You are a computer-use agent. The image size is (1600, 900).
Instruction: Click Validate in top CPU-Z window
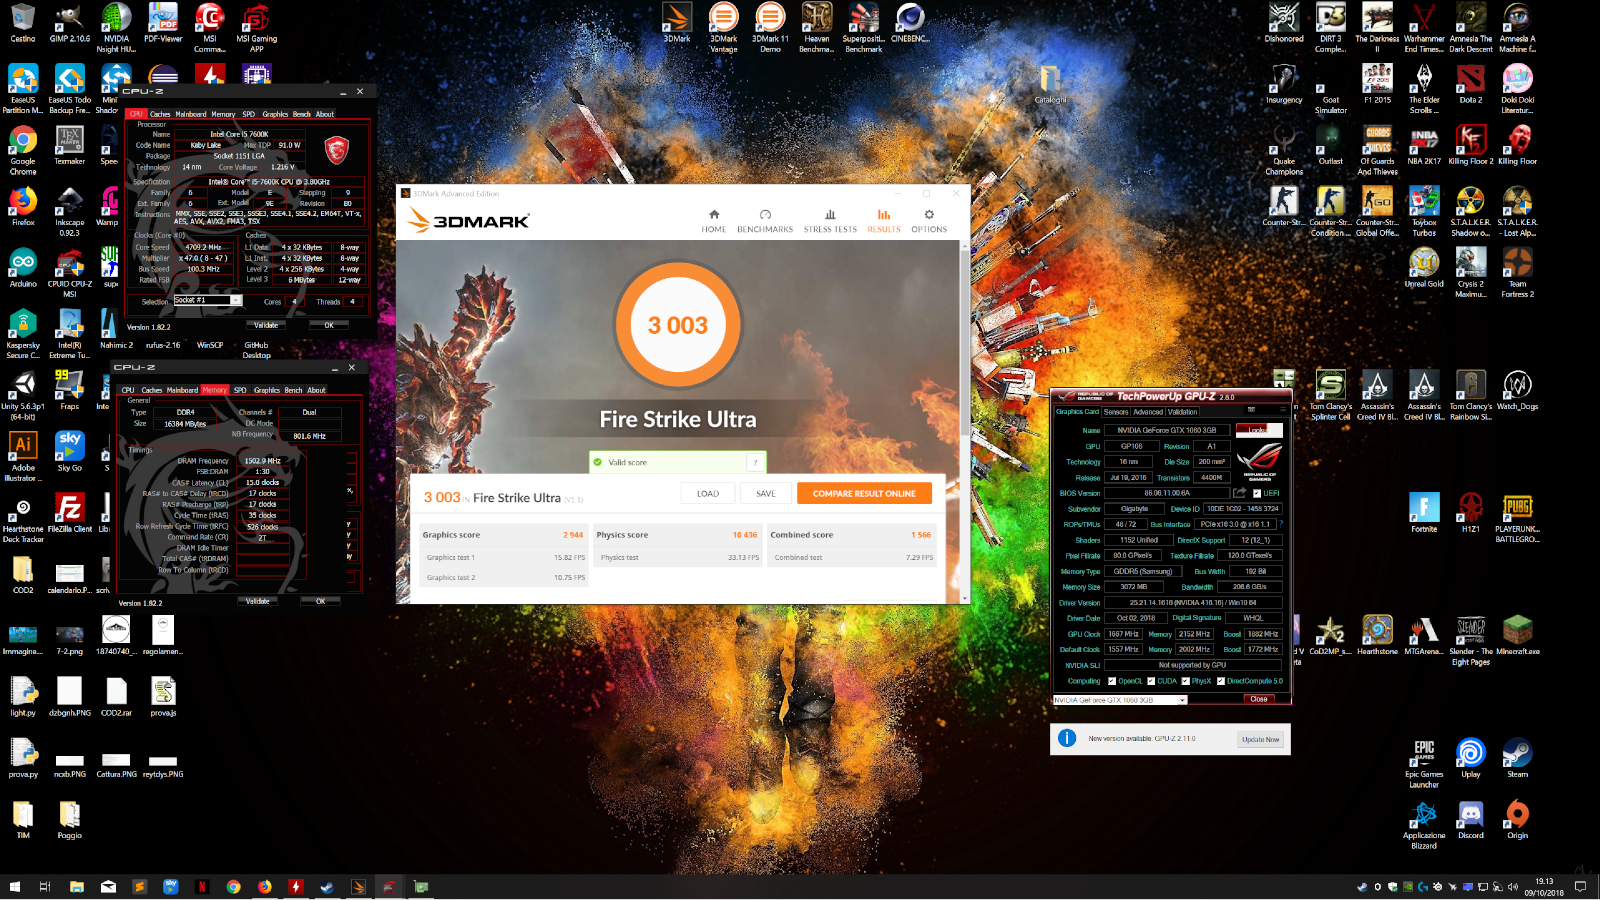coord(266,325)
